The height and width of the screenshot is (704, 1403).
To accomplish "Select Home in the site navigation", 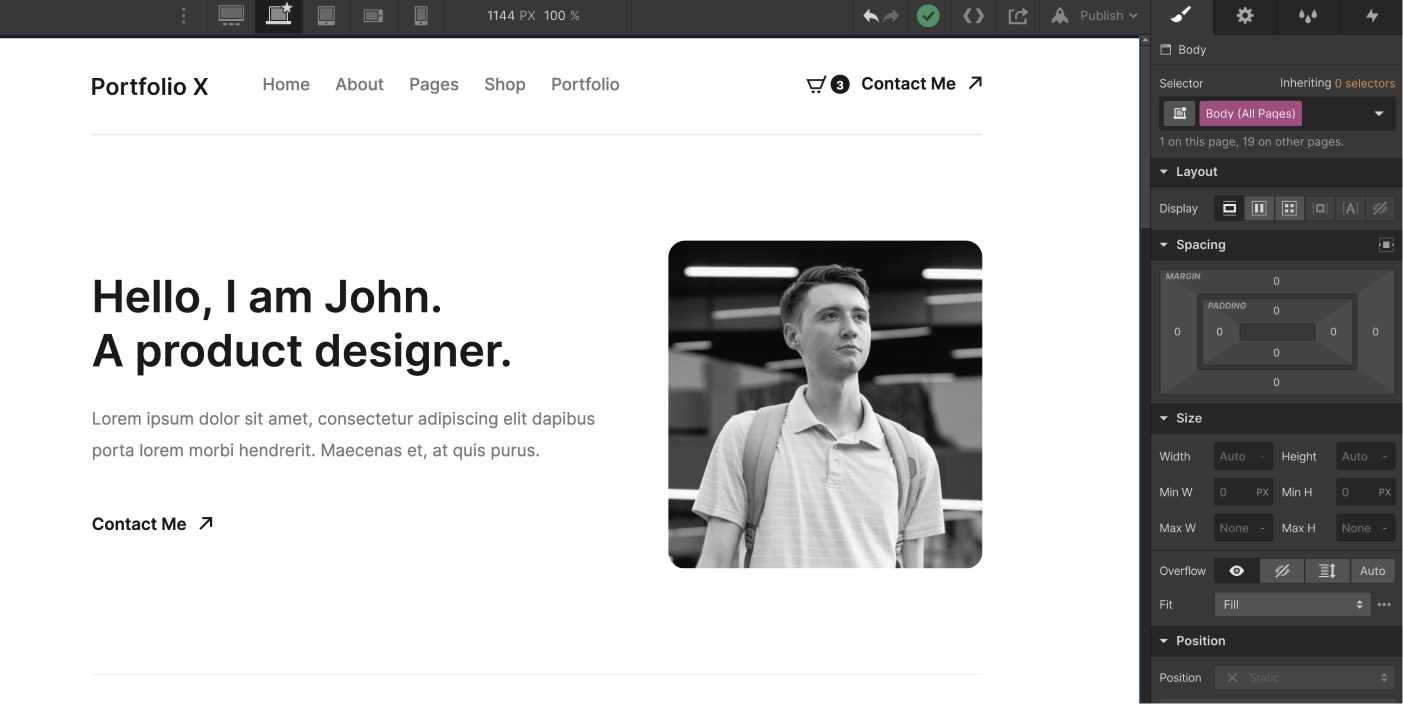I will pos(286,84).
